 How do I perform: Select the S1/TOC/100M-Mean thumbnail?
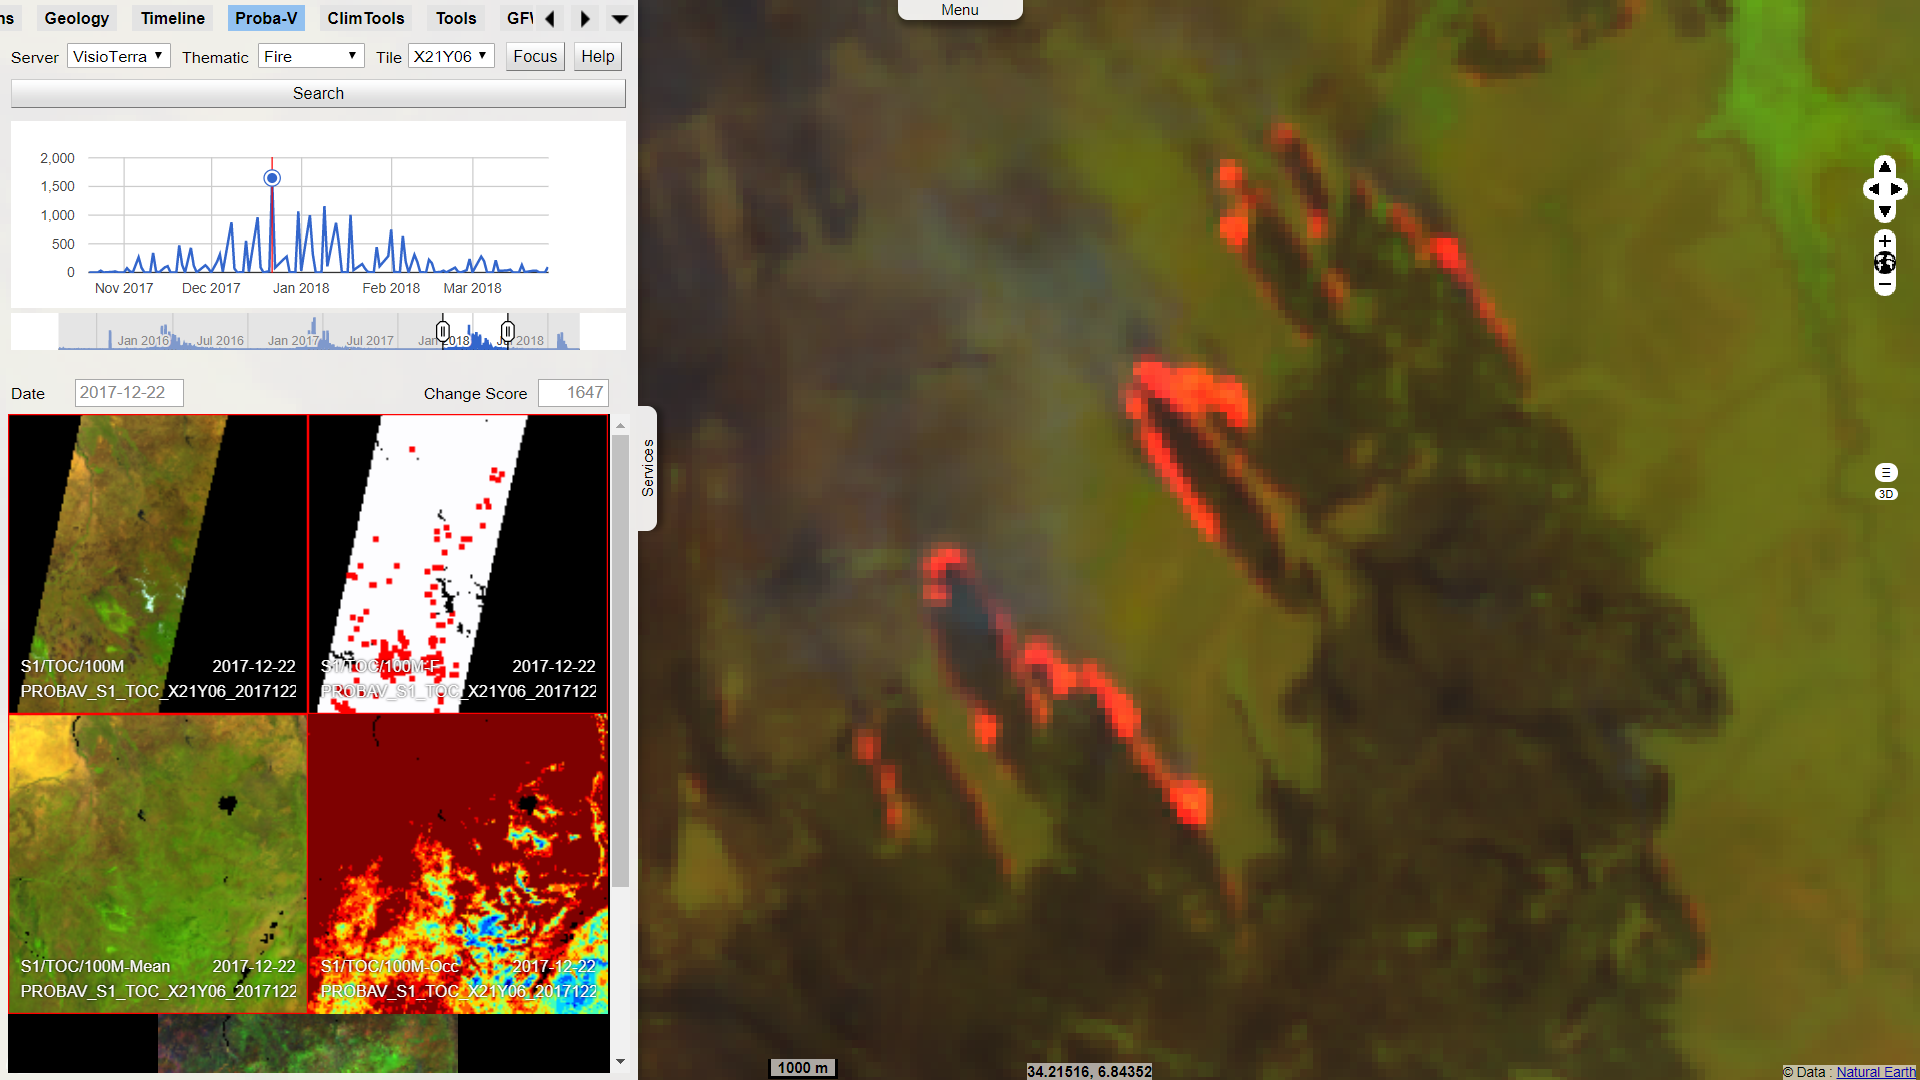click(158, 864)
